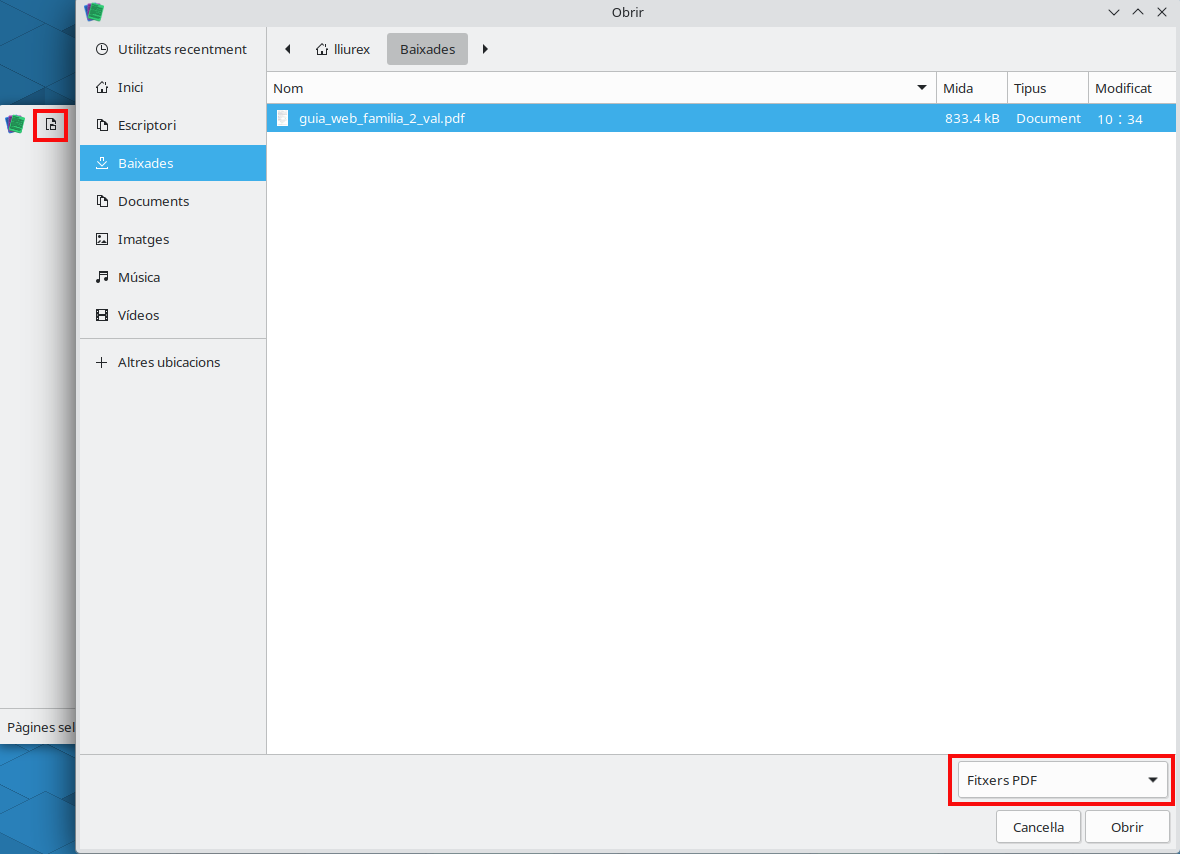This screenshot has height=854, width=1180.
Task: Click the Baixades path bar button
Action: coord(427,49)
